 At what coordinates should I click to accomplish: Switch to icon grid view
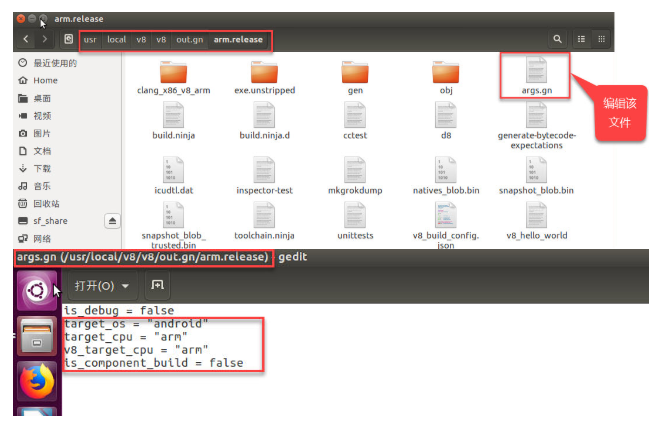click(601, 39)
